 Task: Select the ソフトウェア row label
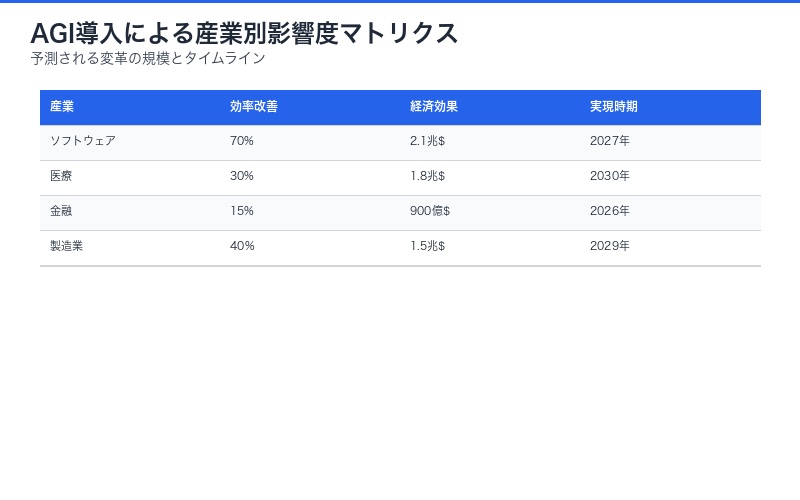tap(83, 142)
